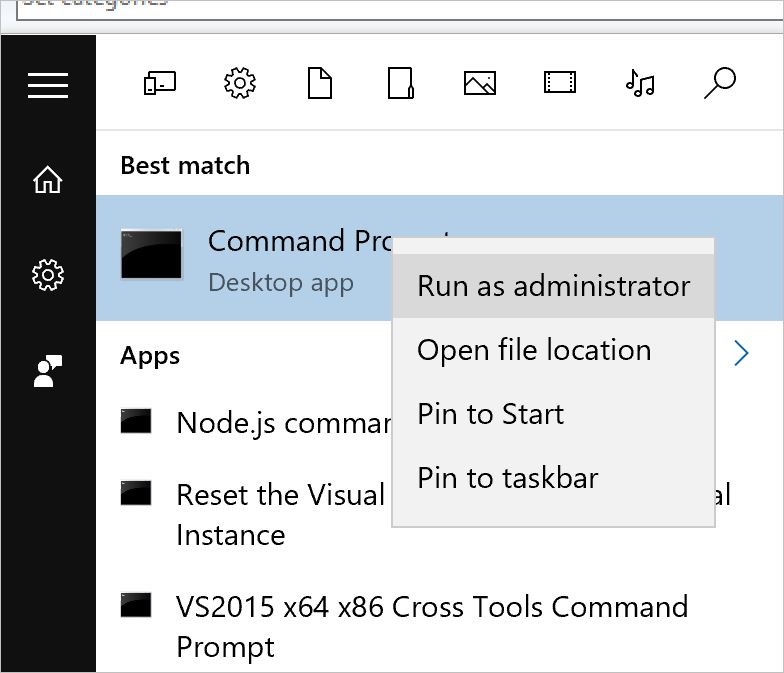This screenshot has height=673, width=784.
Task: Filter results by Settings gear in top row
Action: pos(240,83)
